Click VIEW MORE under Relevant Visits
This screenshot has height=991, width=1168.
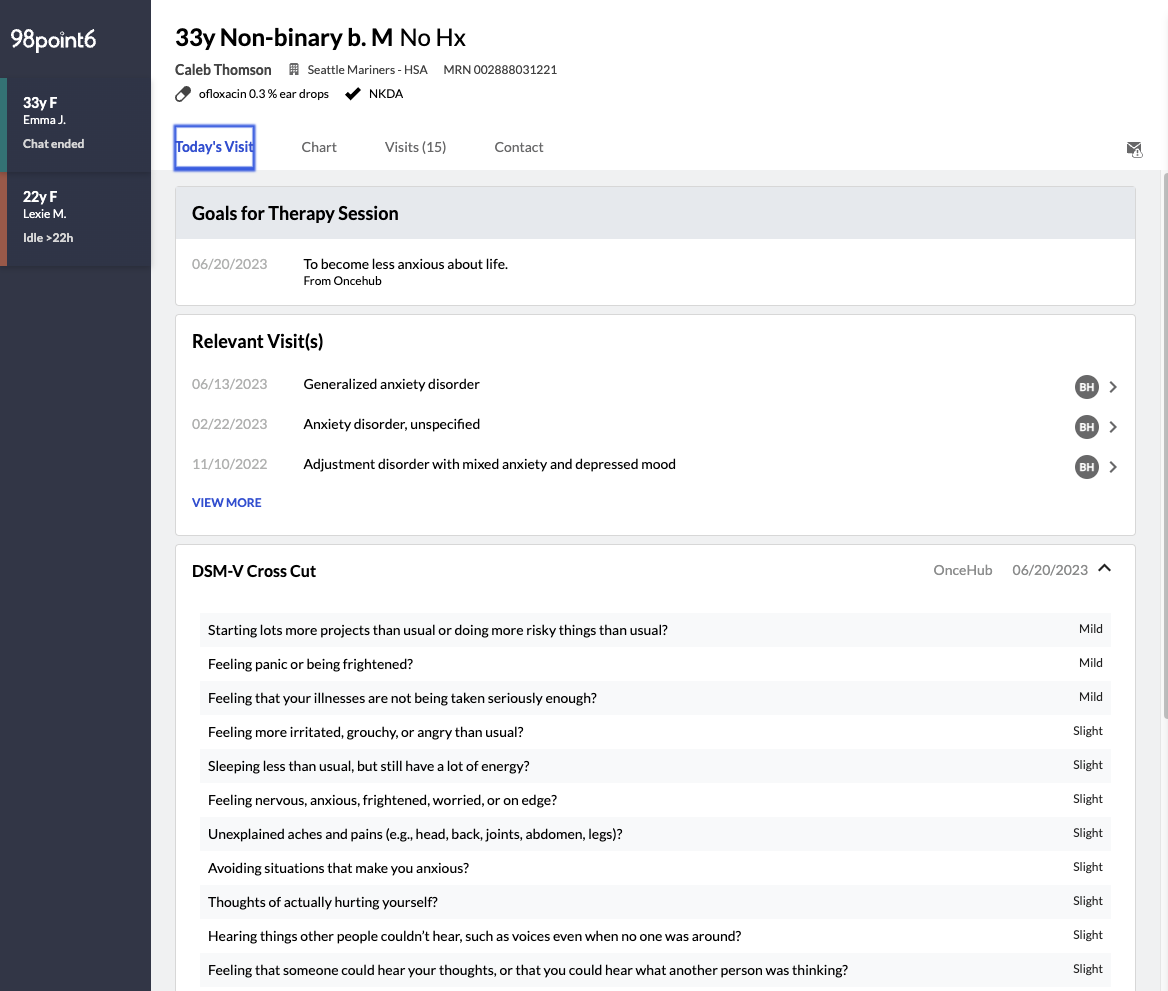pyautogui.click(x=226, y=503)
